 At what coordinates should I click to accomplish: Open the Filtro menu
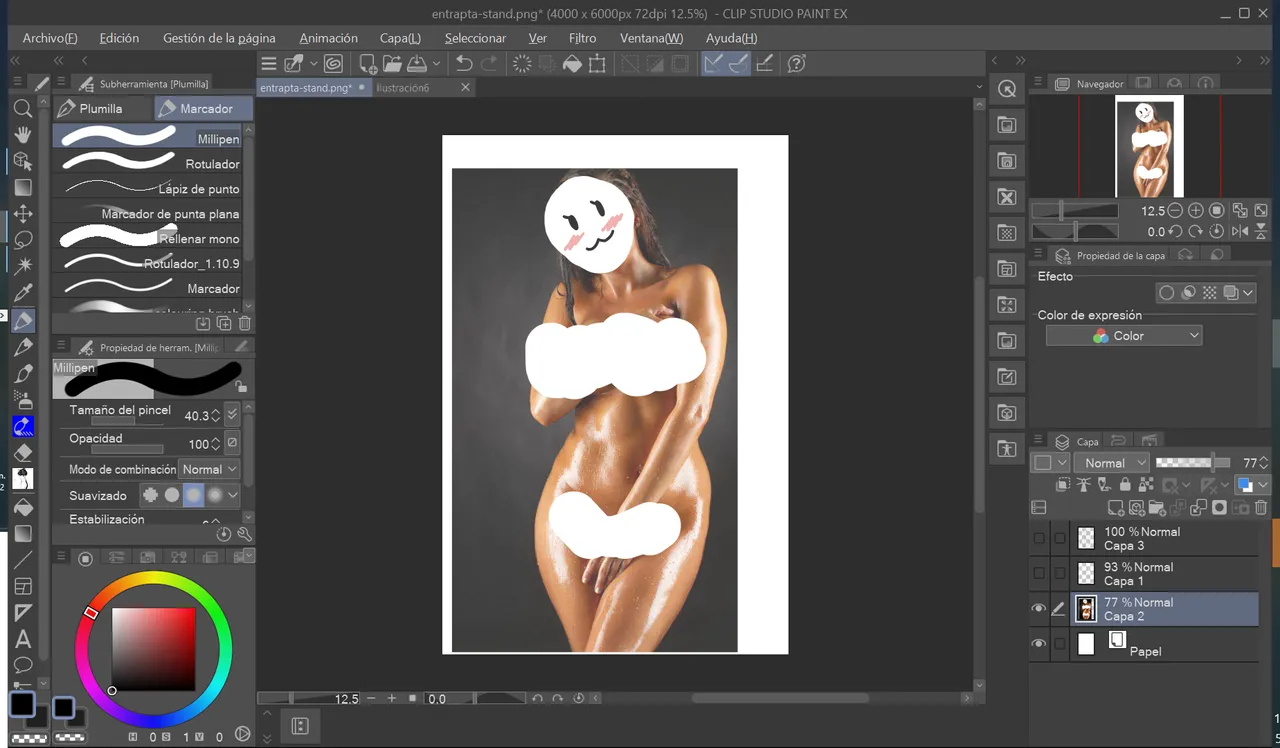tap(582, 38)
